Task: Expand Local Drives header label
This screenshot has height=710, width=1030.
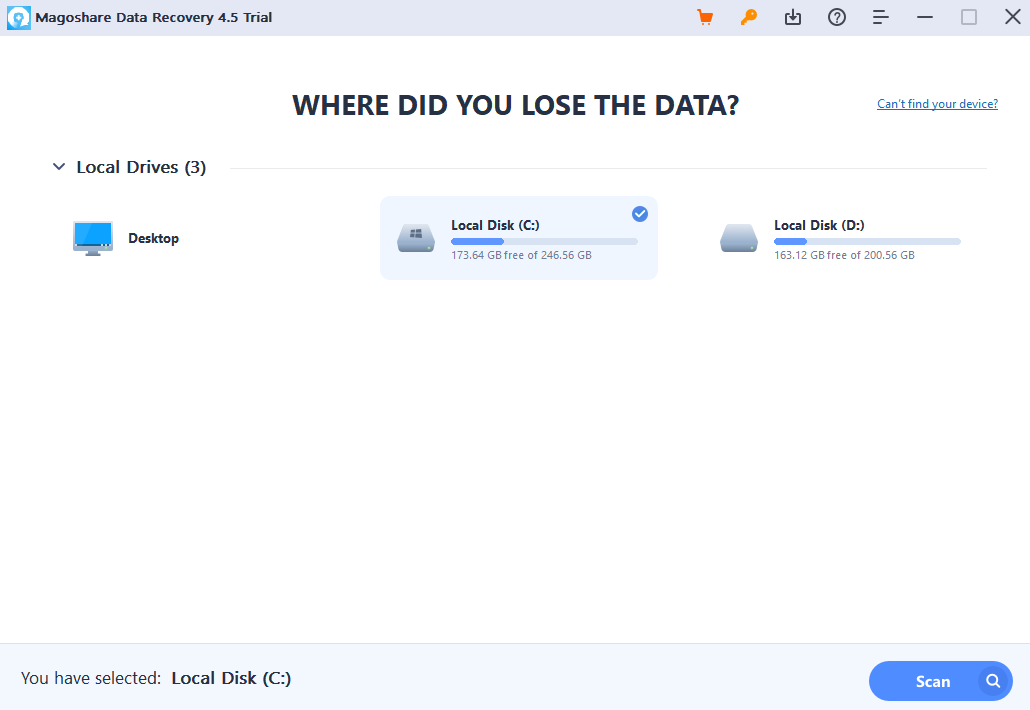Action: tap(140, 167)
